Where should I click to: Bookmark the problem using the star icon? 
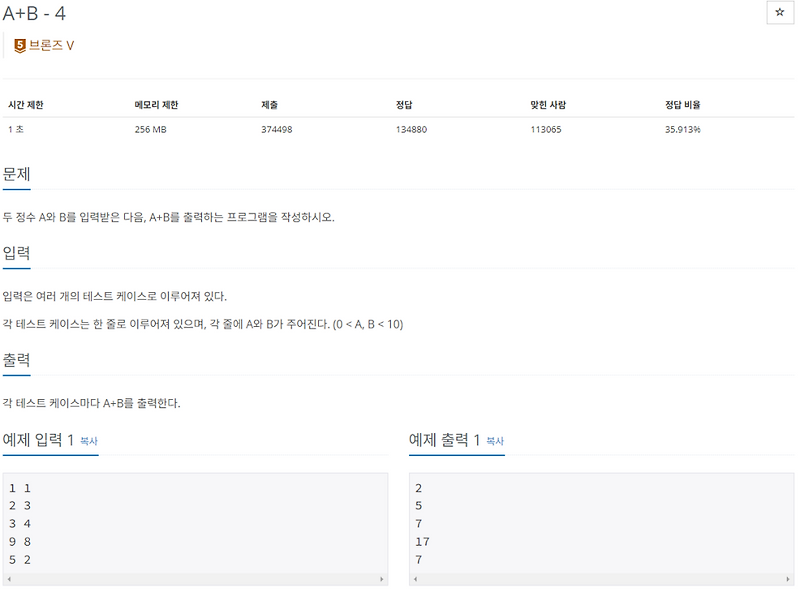click(778, 12)
